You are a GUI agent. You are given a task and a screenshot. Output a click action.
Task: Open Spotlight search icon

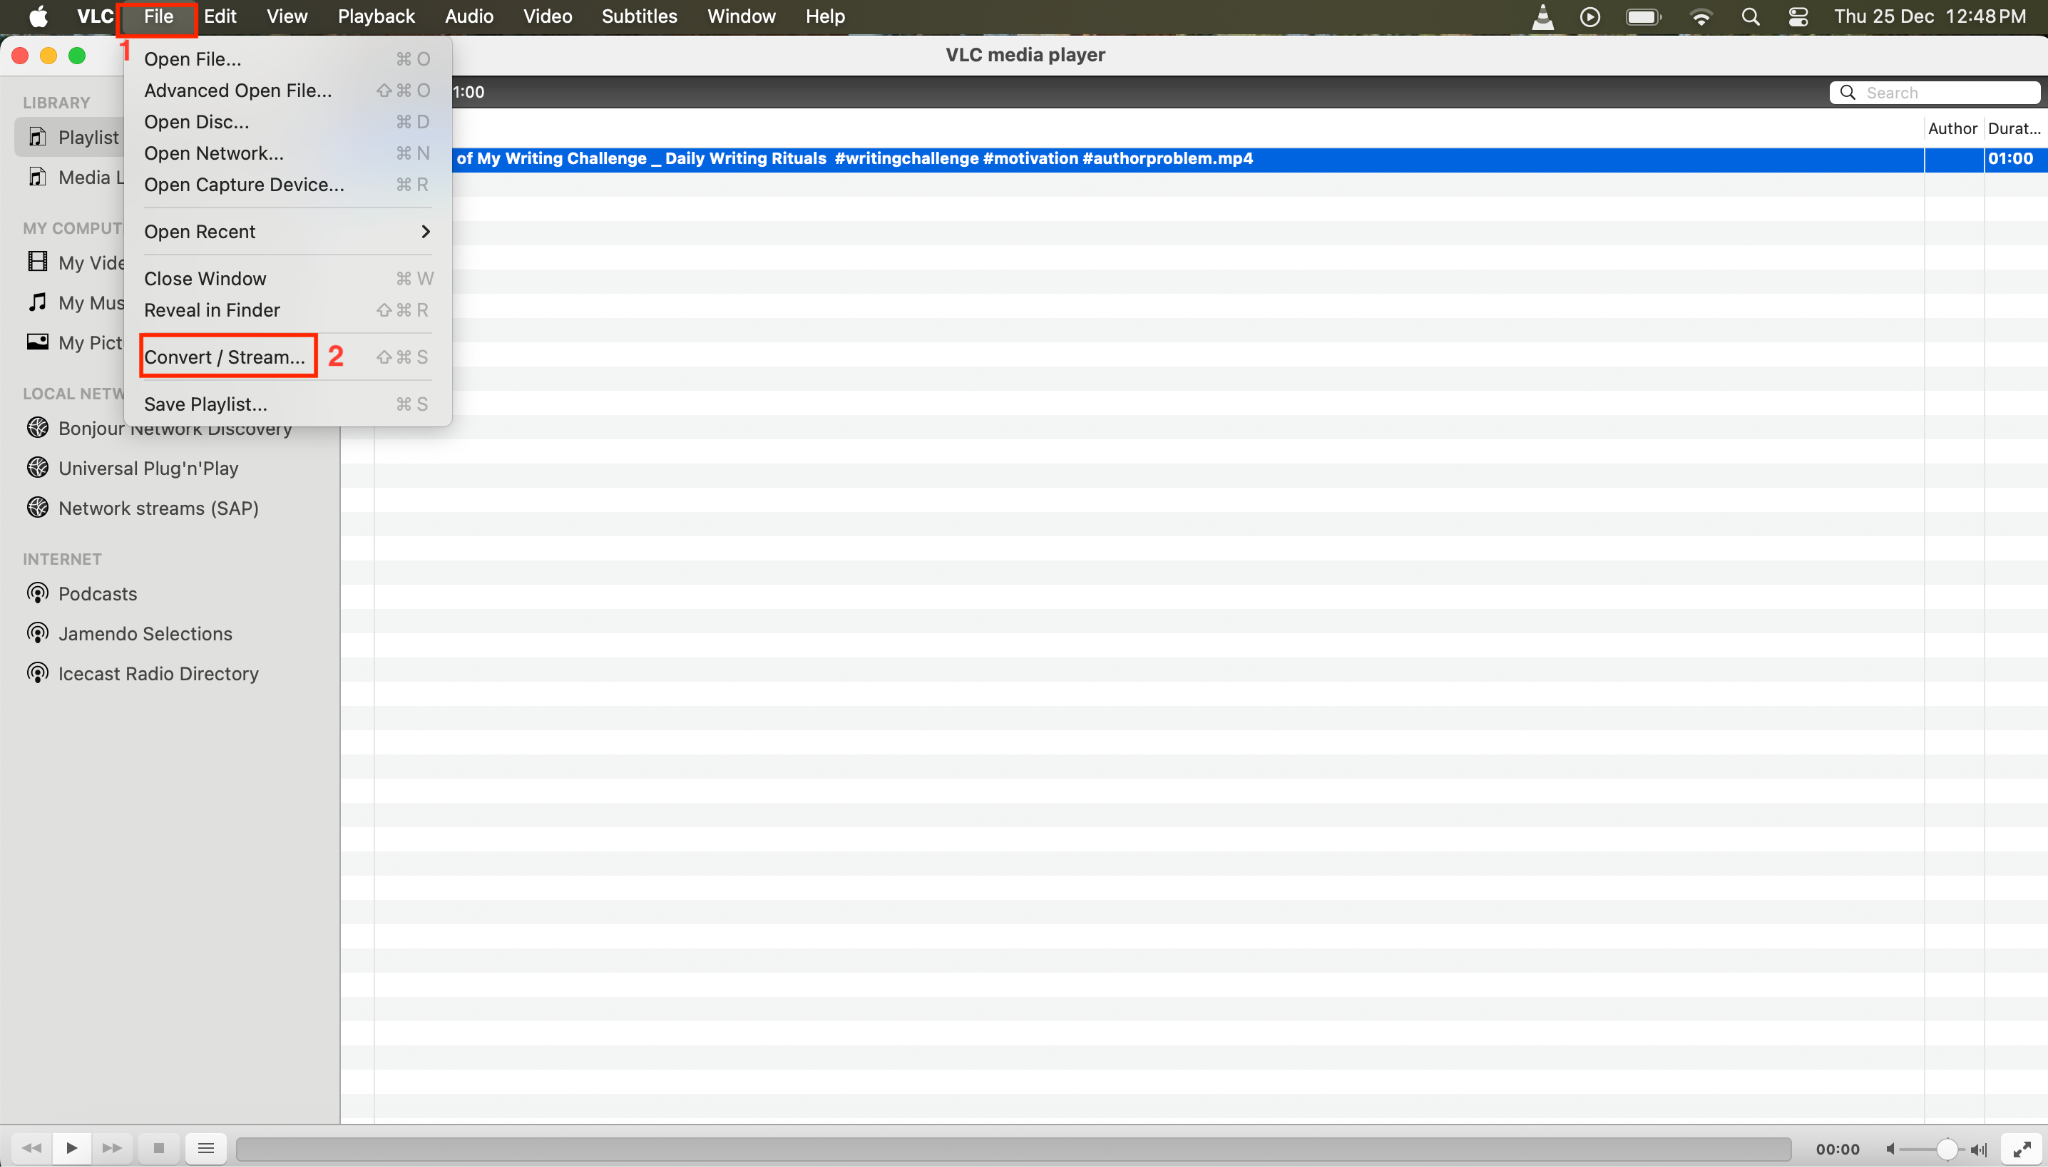pos(1750,17)
